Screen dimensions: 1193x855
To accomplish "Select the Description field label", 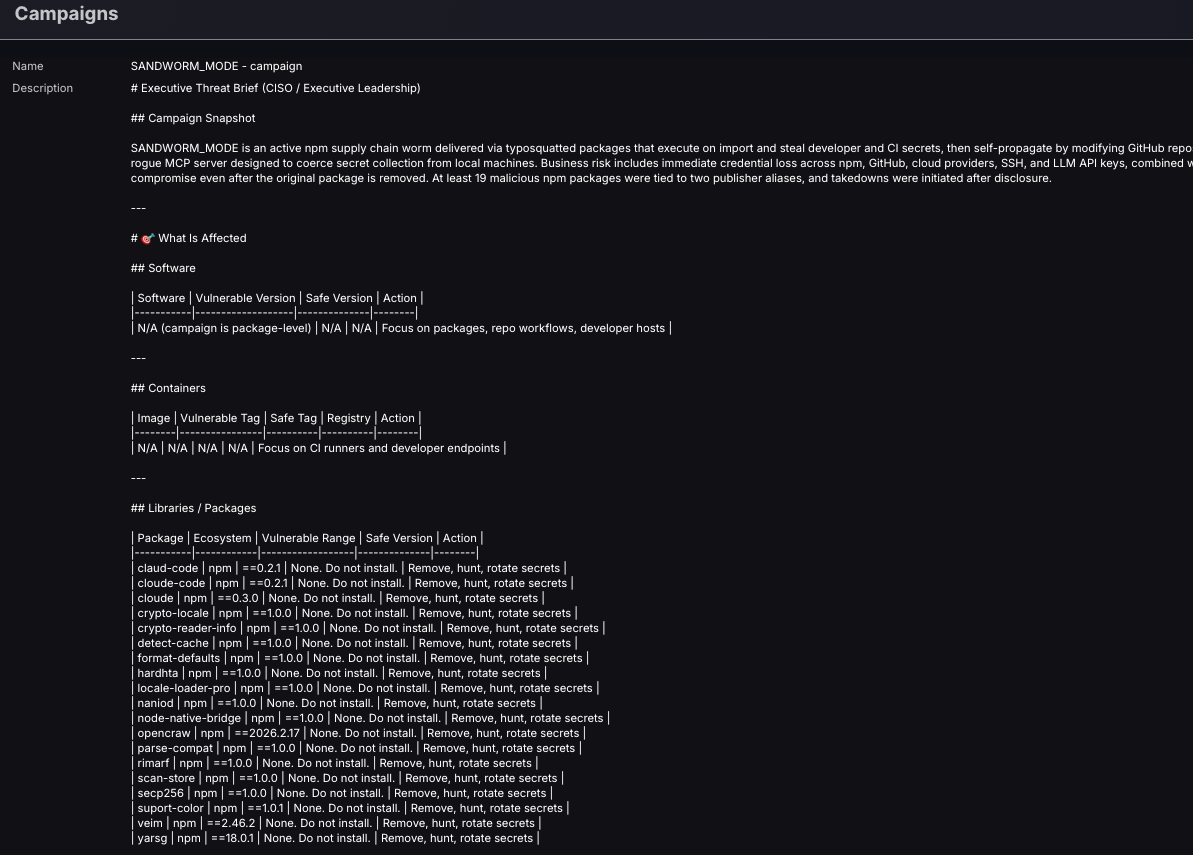I will point(42,88).
